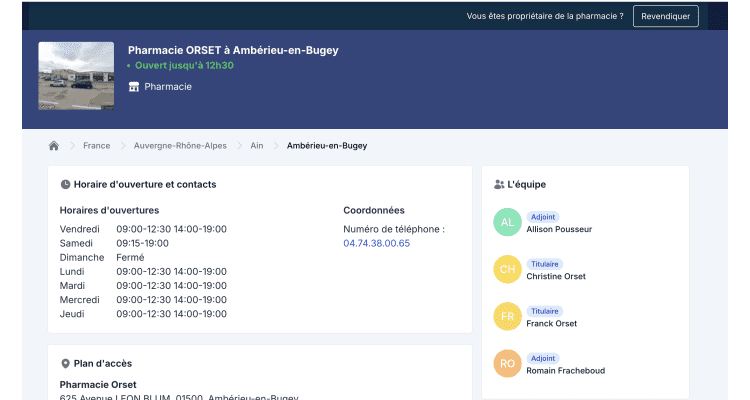The image size is (750, 400).
Task: Open the pharmacy street view thumbnail
Action: [76, 76]
